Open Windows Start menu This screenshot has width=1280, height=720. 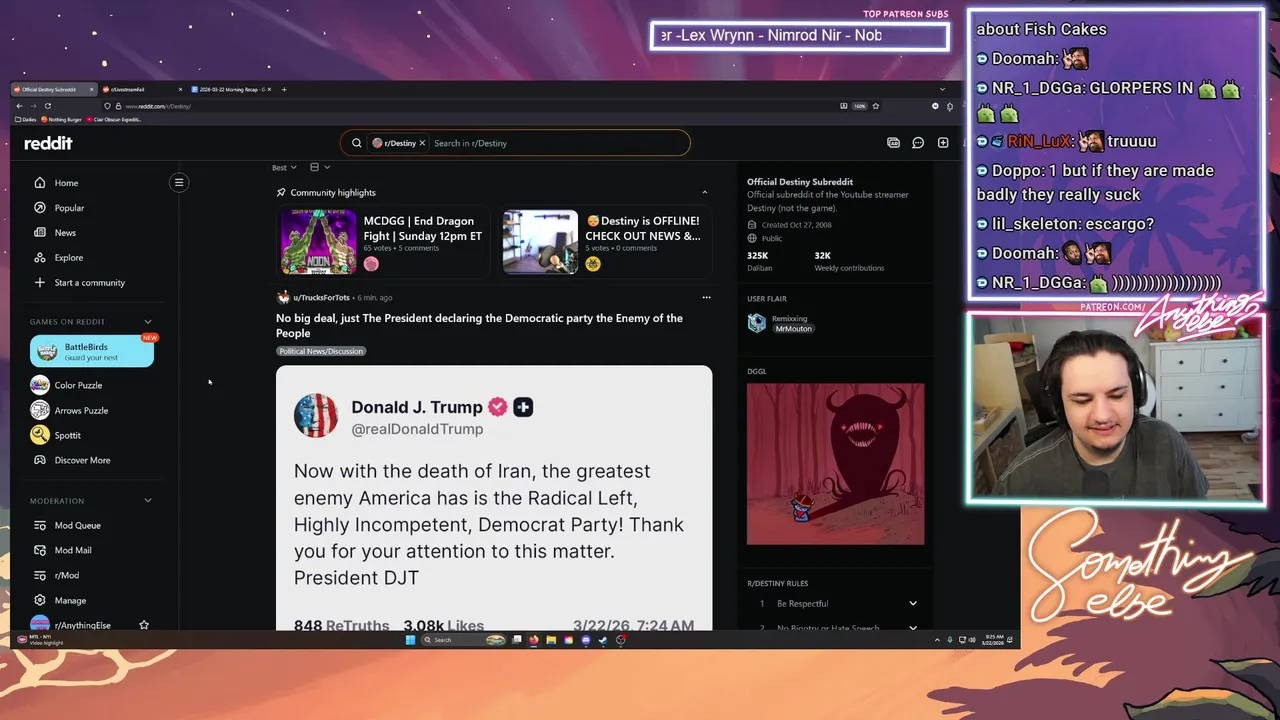tap(410, 640)
